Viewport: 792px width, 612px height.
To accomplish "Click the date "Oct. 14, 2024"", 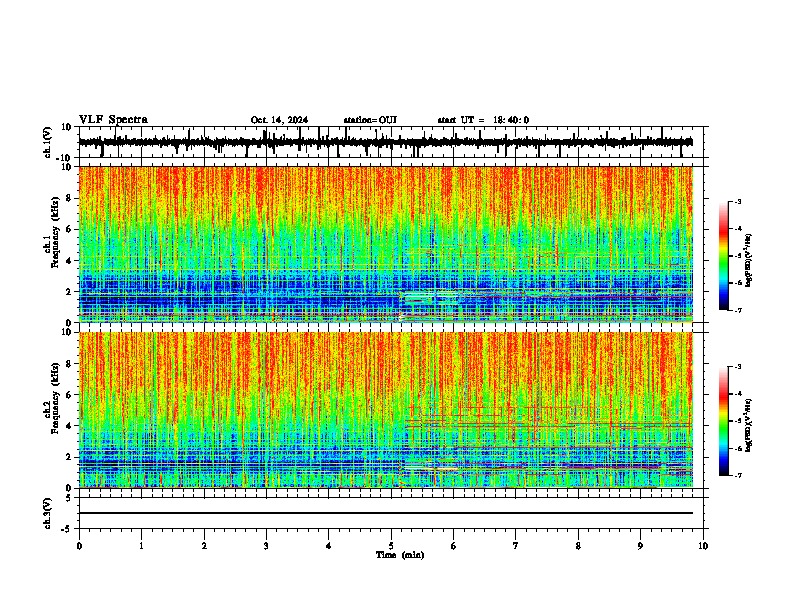I will [x=279, y=120].
